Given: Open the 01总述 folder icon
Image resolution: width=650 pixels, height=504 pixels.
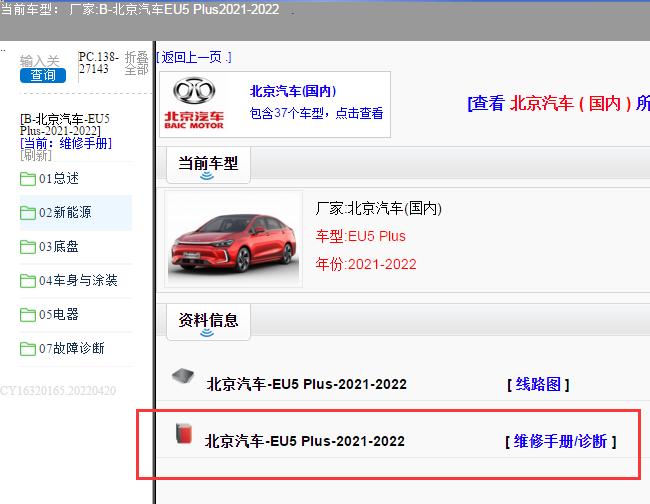Looking at the screenshot, I should (x=28, y=179).
